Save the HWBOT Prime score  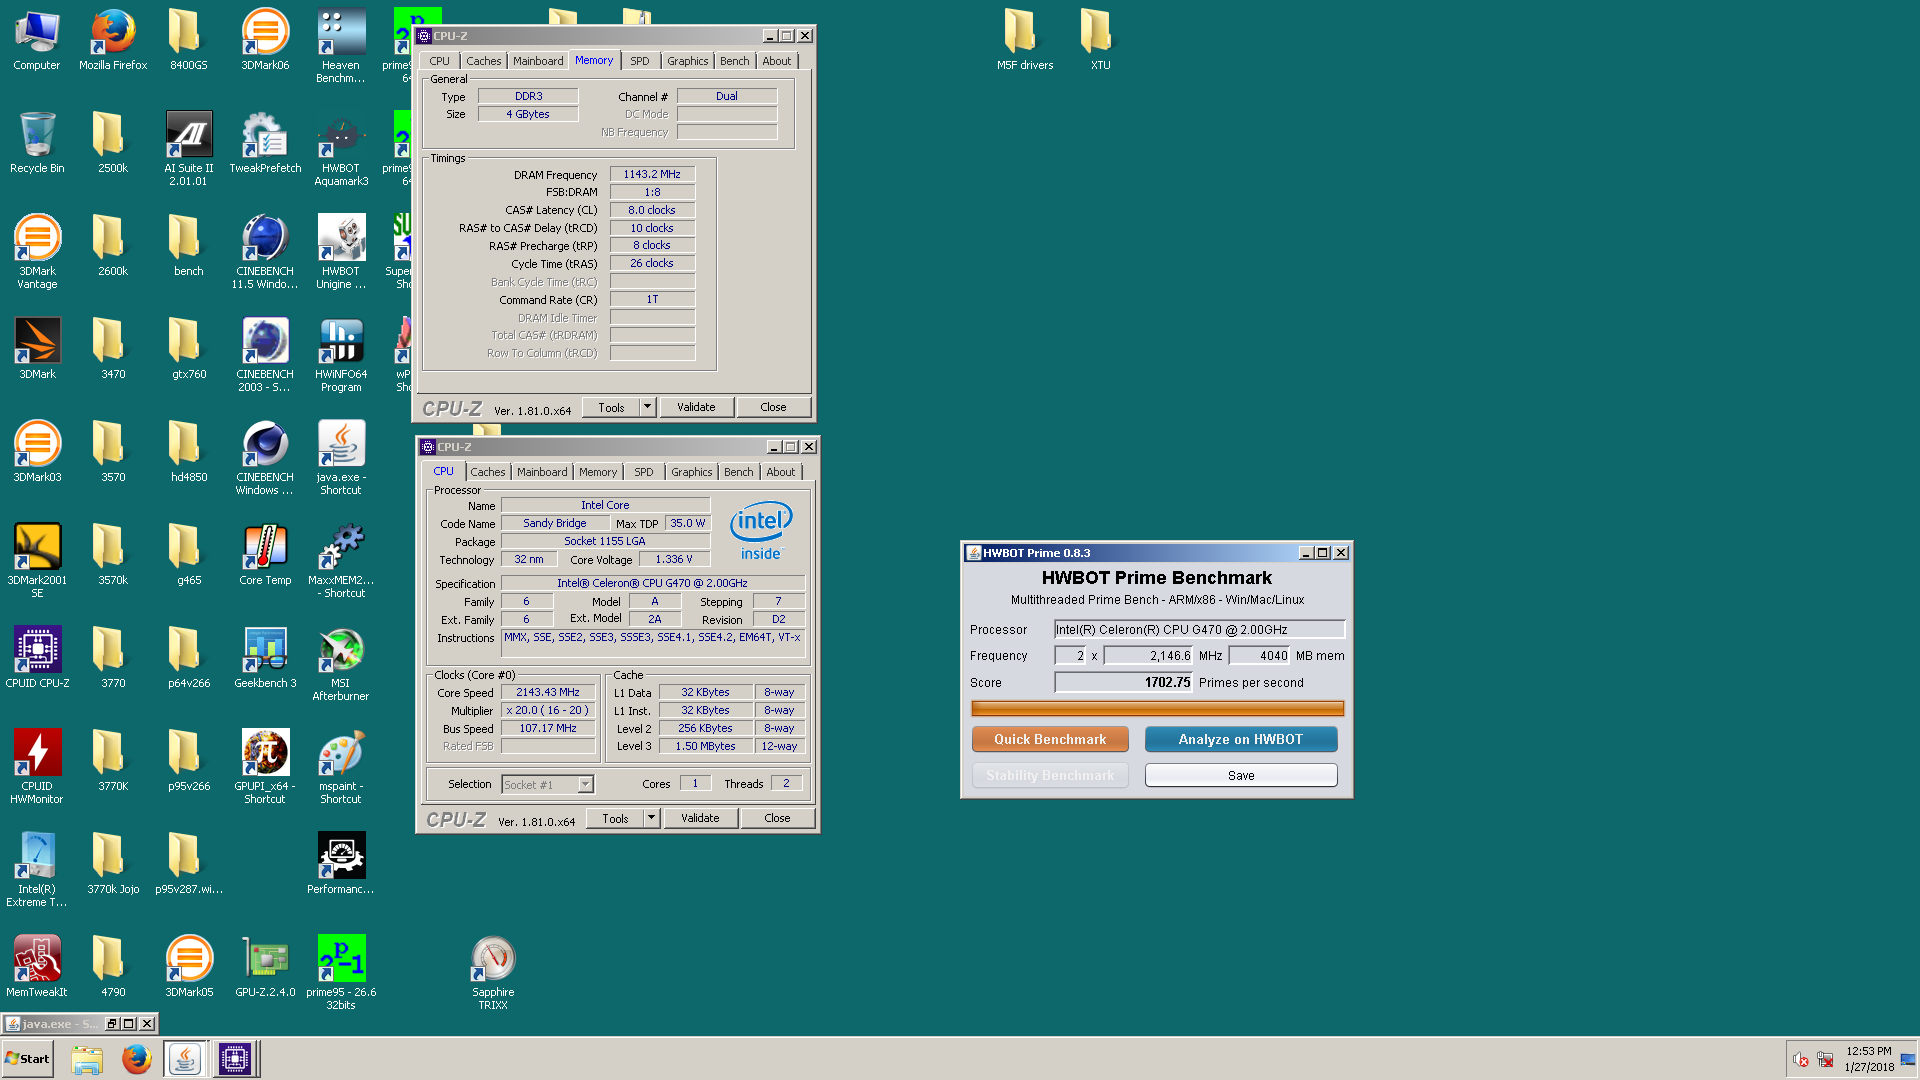point(1241,775)
